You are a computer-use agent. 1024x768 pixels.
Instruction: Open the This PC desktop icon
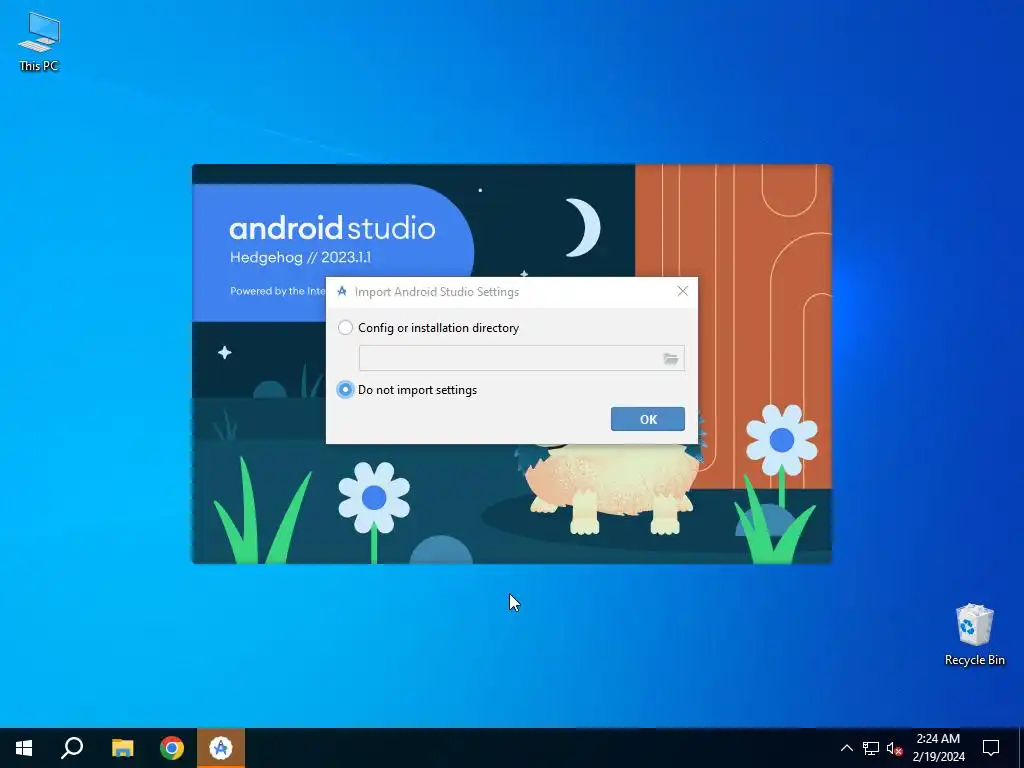[39, 41]
